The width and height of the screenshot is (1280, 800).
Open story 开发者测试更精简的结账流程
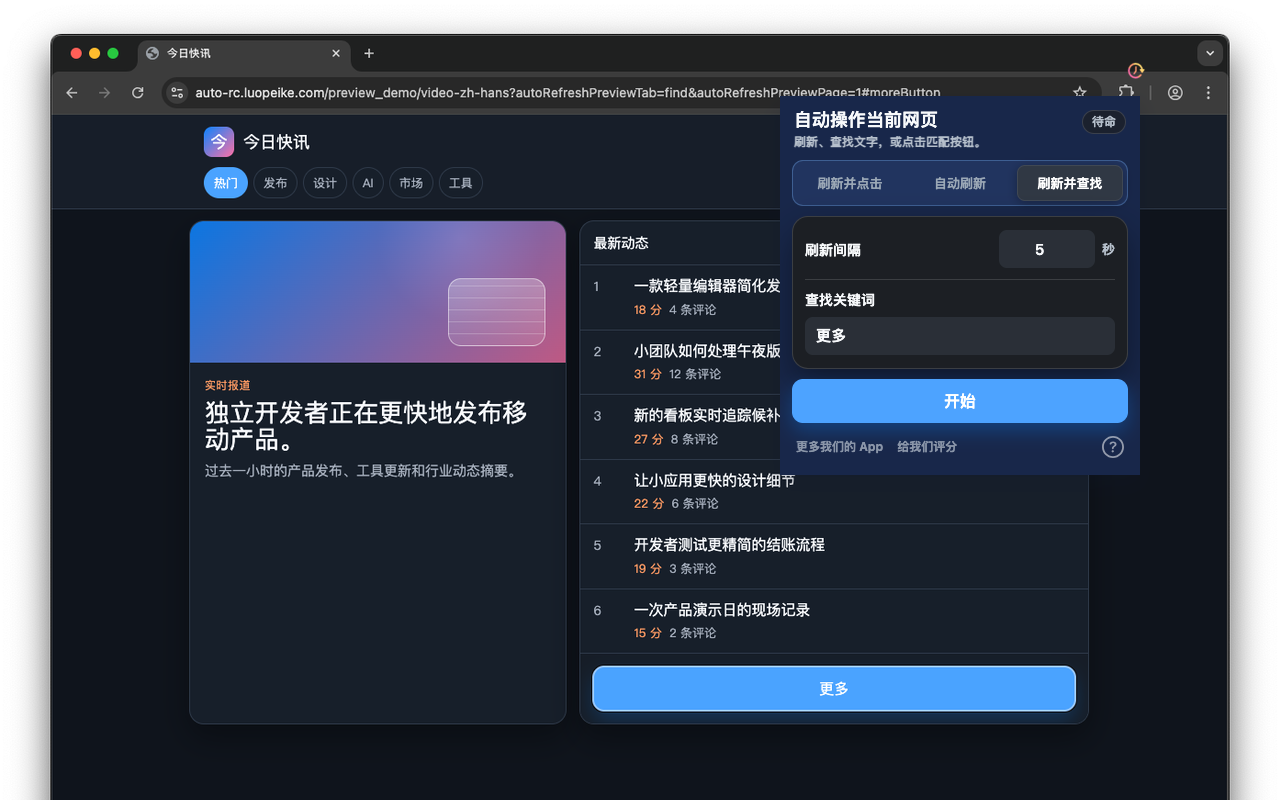click(x=729, y=545)
